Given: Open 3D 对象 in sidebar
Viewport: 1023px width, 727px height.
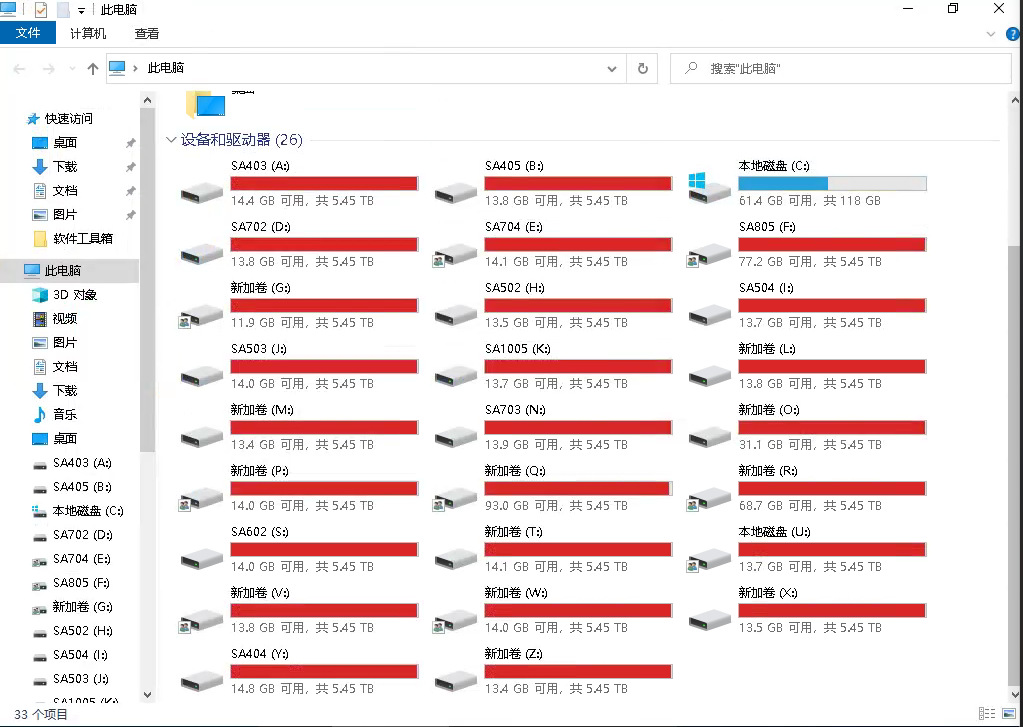Looking at the screenshot, I should click(74, 294).
